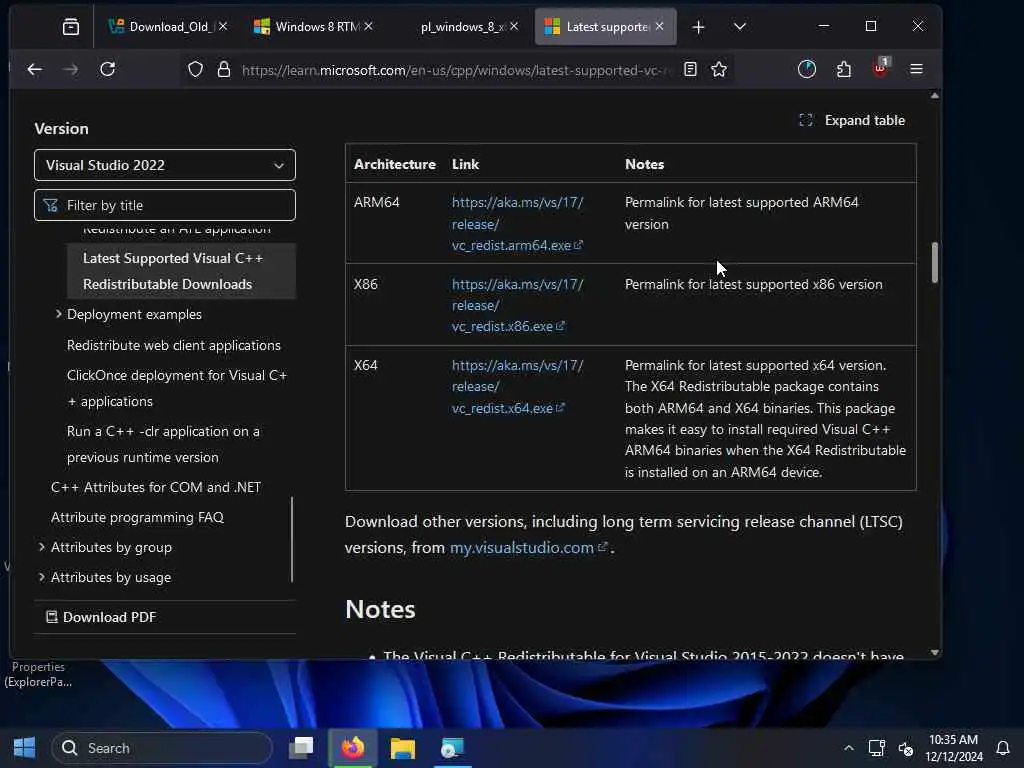Open the disc app on taskbar
This screenshot has height=768, width=1024.
click(x=452, y=748)
